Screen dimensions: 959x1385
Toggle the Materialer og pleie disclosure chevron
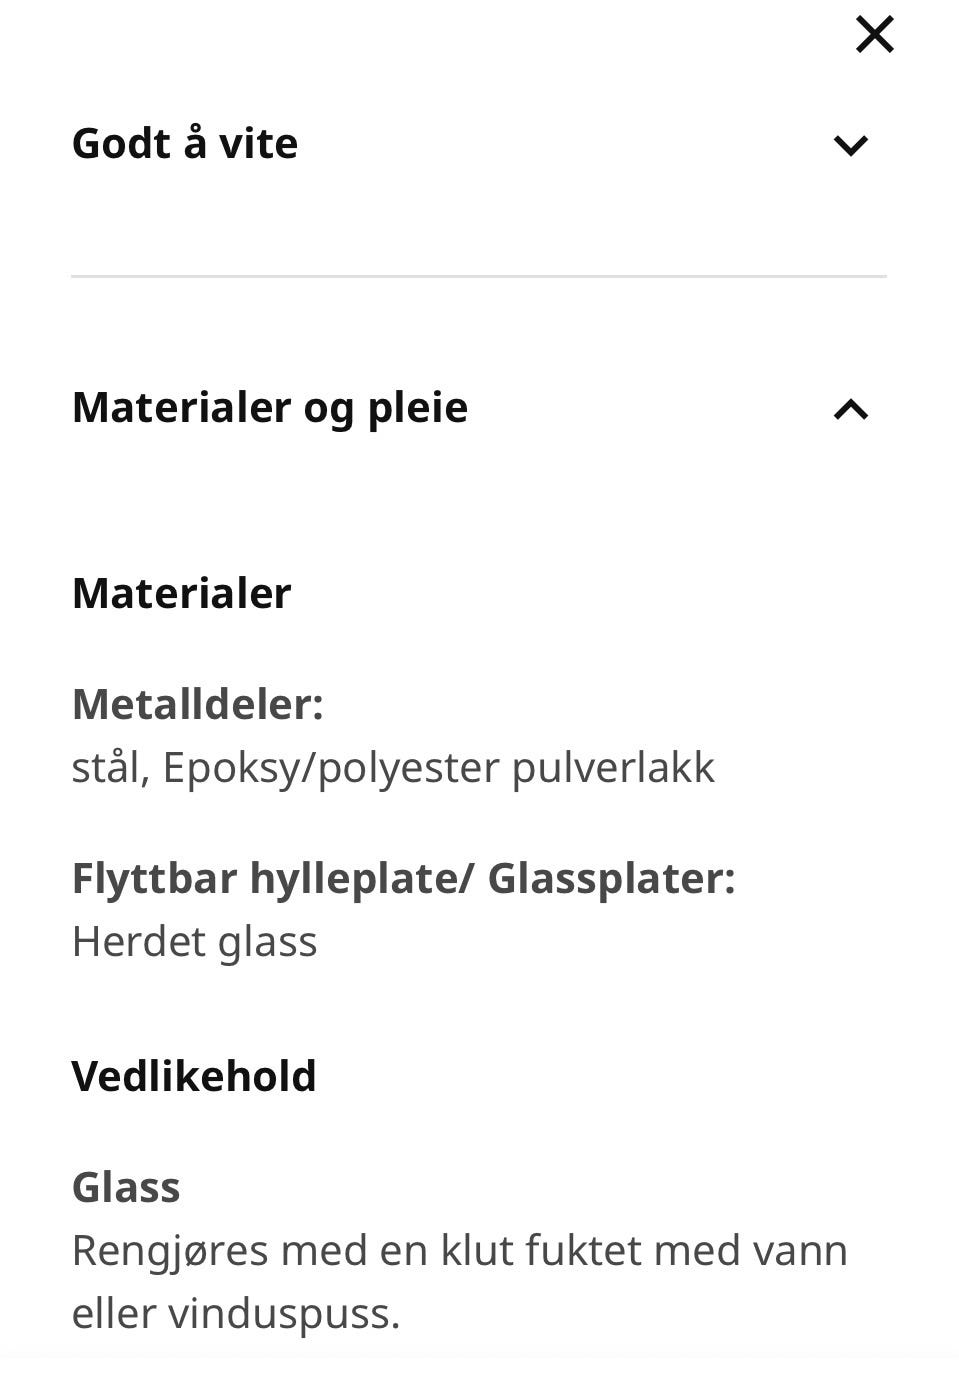pyautogui.click(x=851, y=409)
